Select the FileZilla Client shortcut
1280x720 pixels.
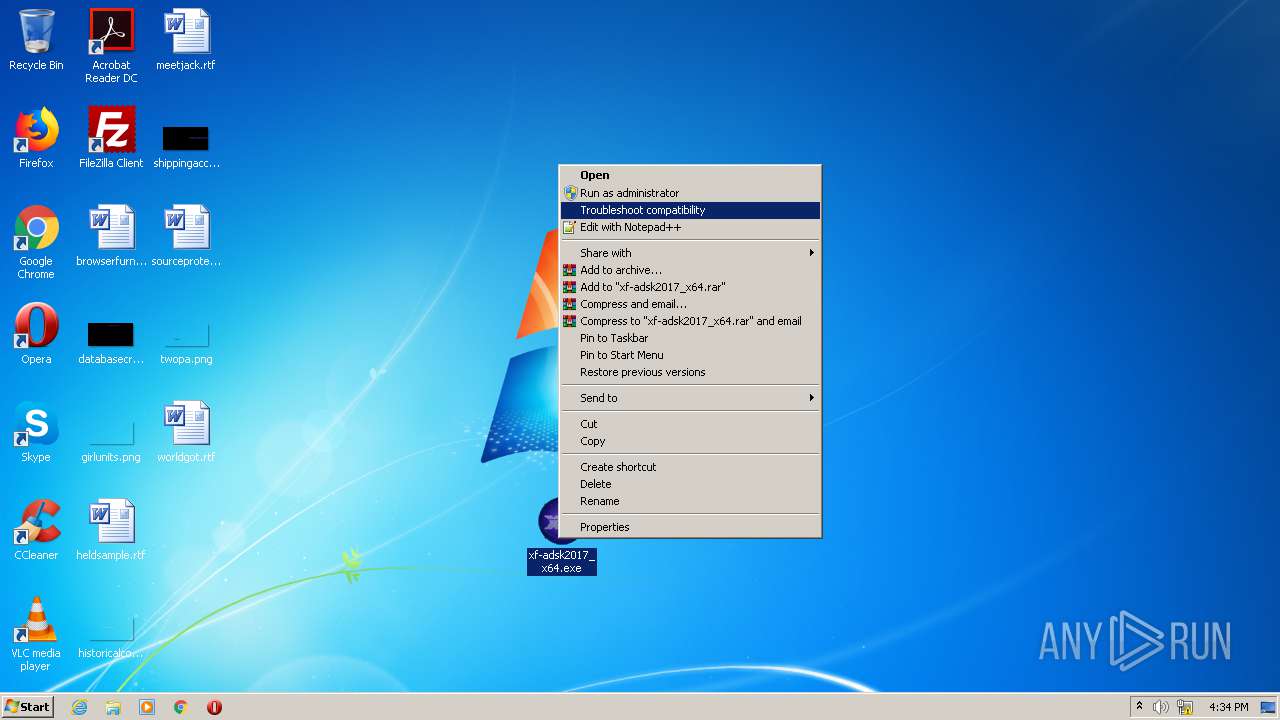tap(111, 138)
